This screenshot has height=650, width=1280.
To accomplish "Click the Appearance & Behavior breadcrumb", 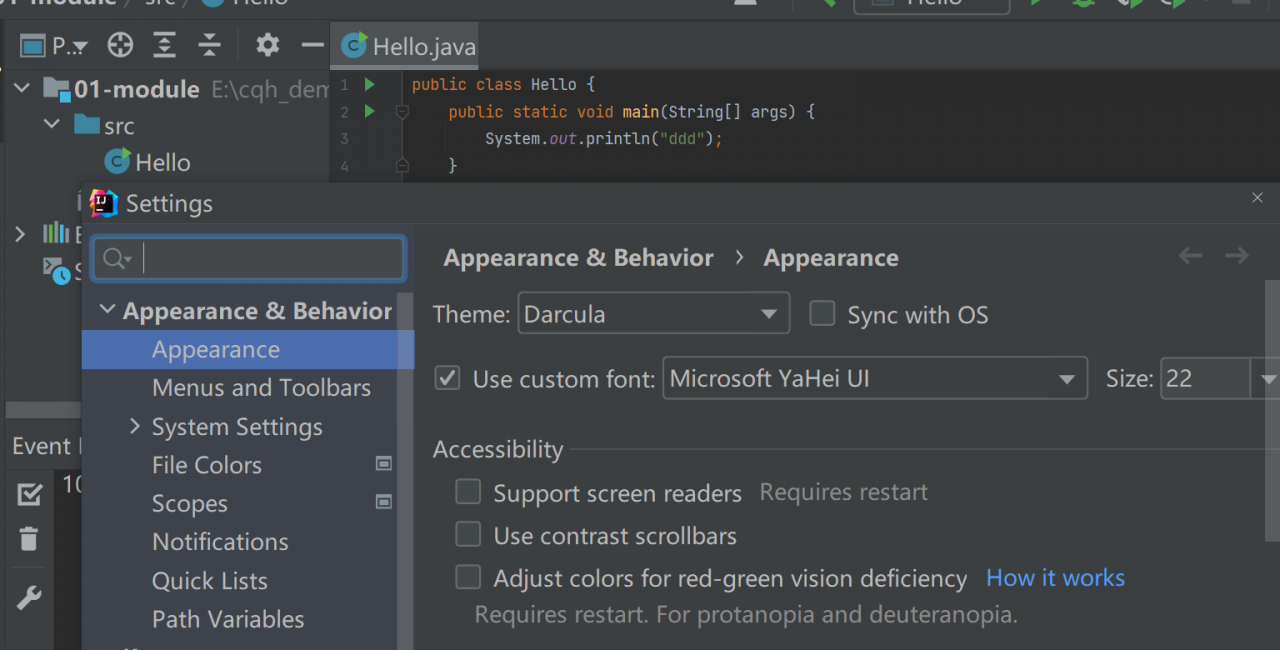I will point(579,258).
